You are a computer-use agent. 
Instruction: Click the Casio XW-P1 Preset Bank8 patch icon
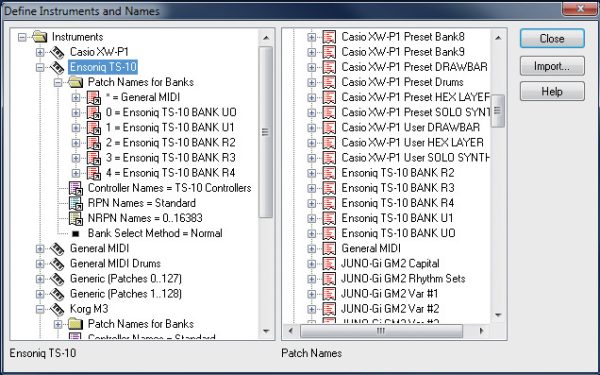[x=329, y=37]
